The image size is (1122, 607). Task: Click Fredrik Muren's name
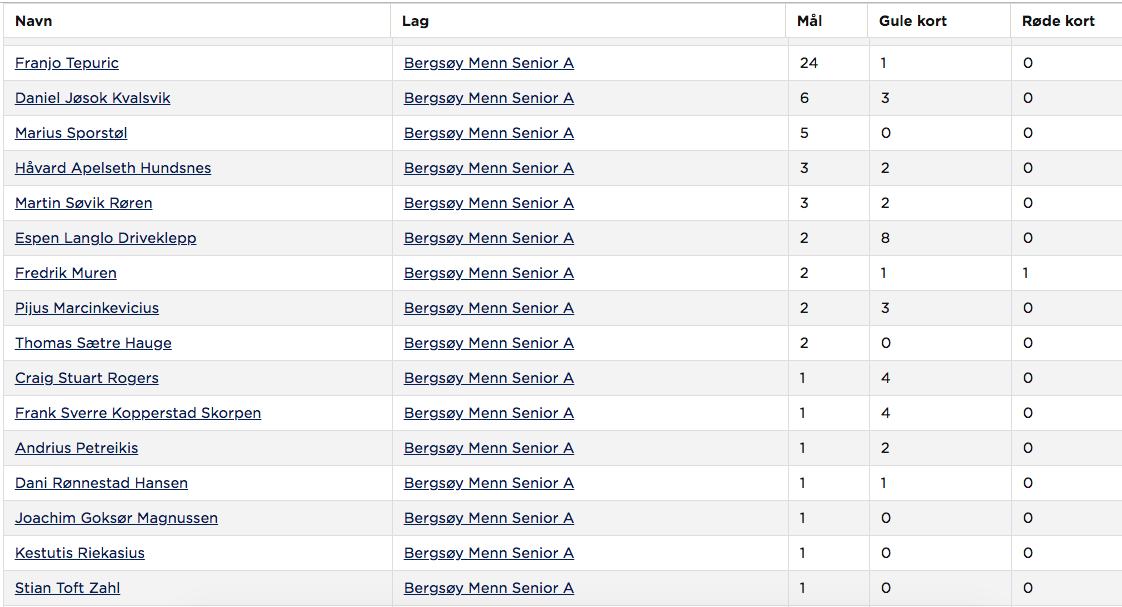tap(66, 273)
